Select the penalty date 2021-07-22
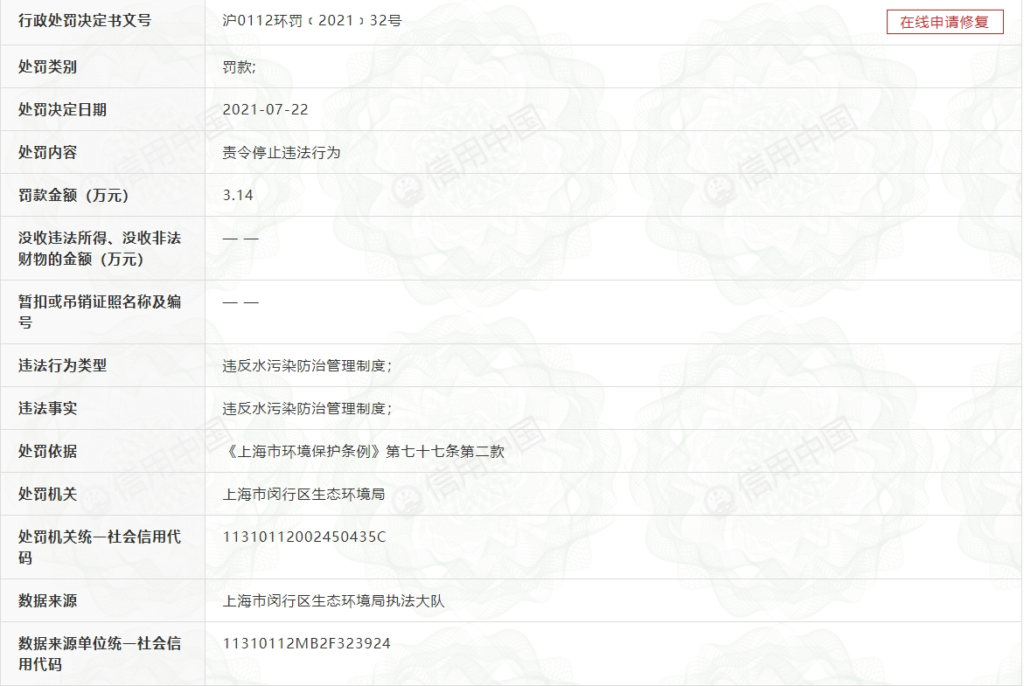 click(x=264, y=110)
